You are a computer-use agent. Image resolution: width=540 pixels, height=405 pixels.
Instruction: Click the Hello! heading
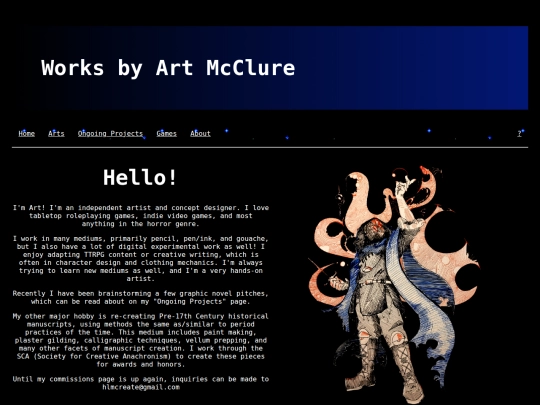[x=140, y=178]
